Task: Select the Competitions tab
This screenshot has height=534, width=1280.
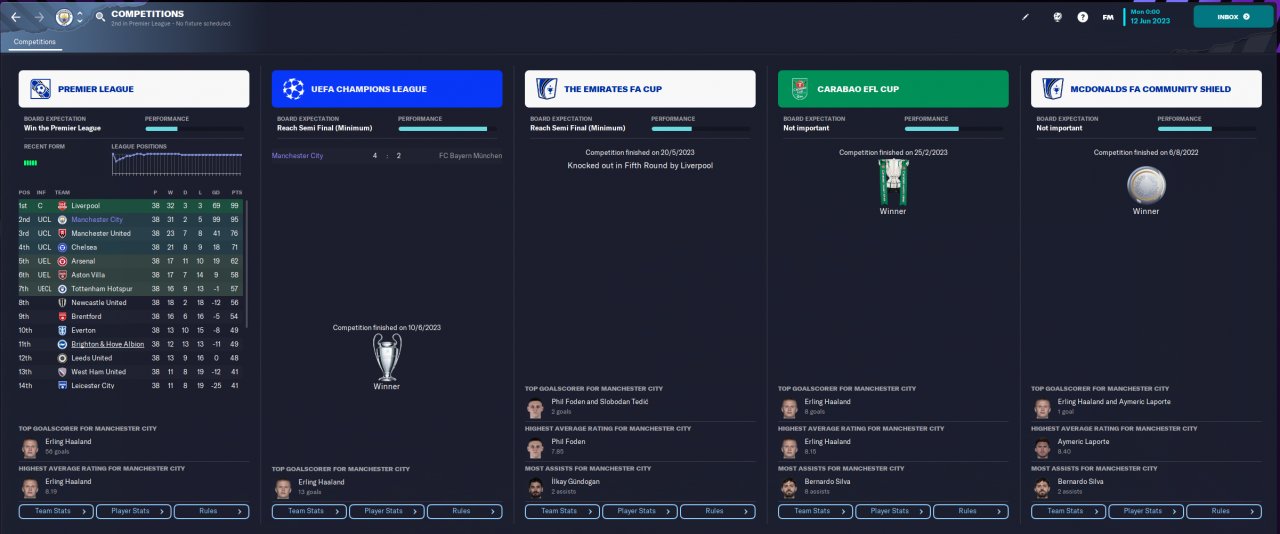Action: click(x=35, y=42)
